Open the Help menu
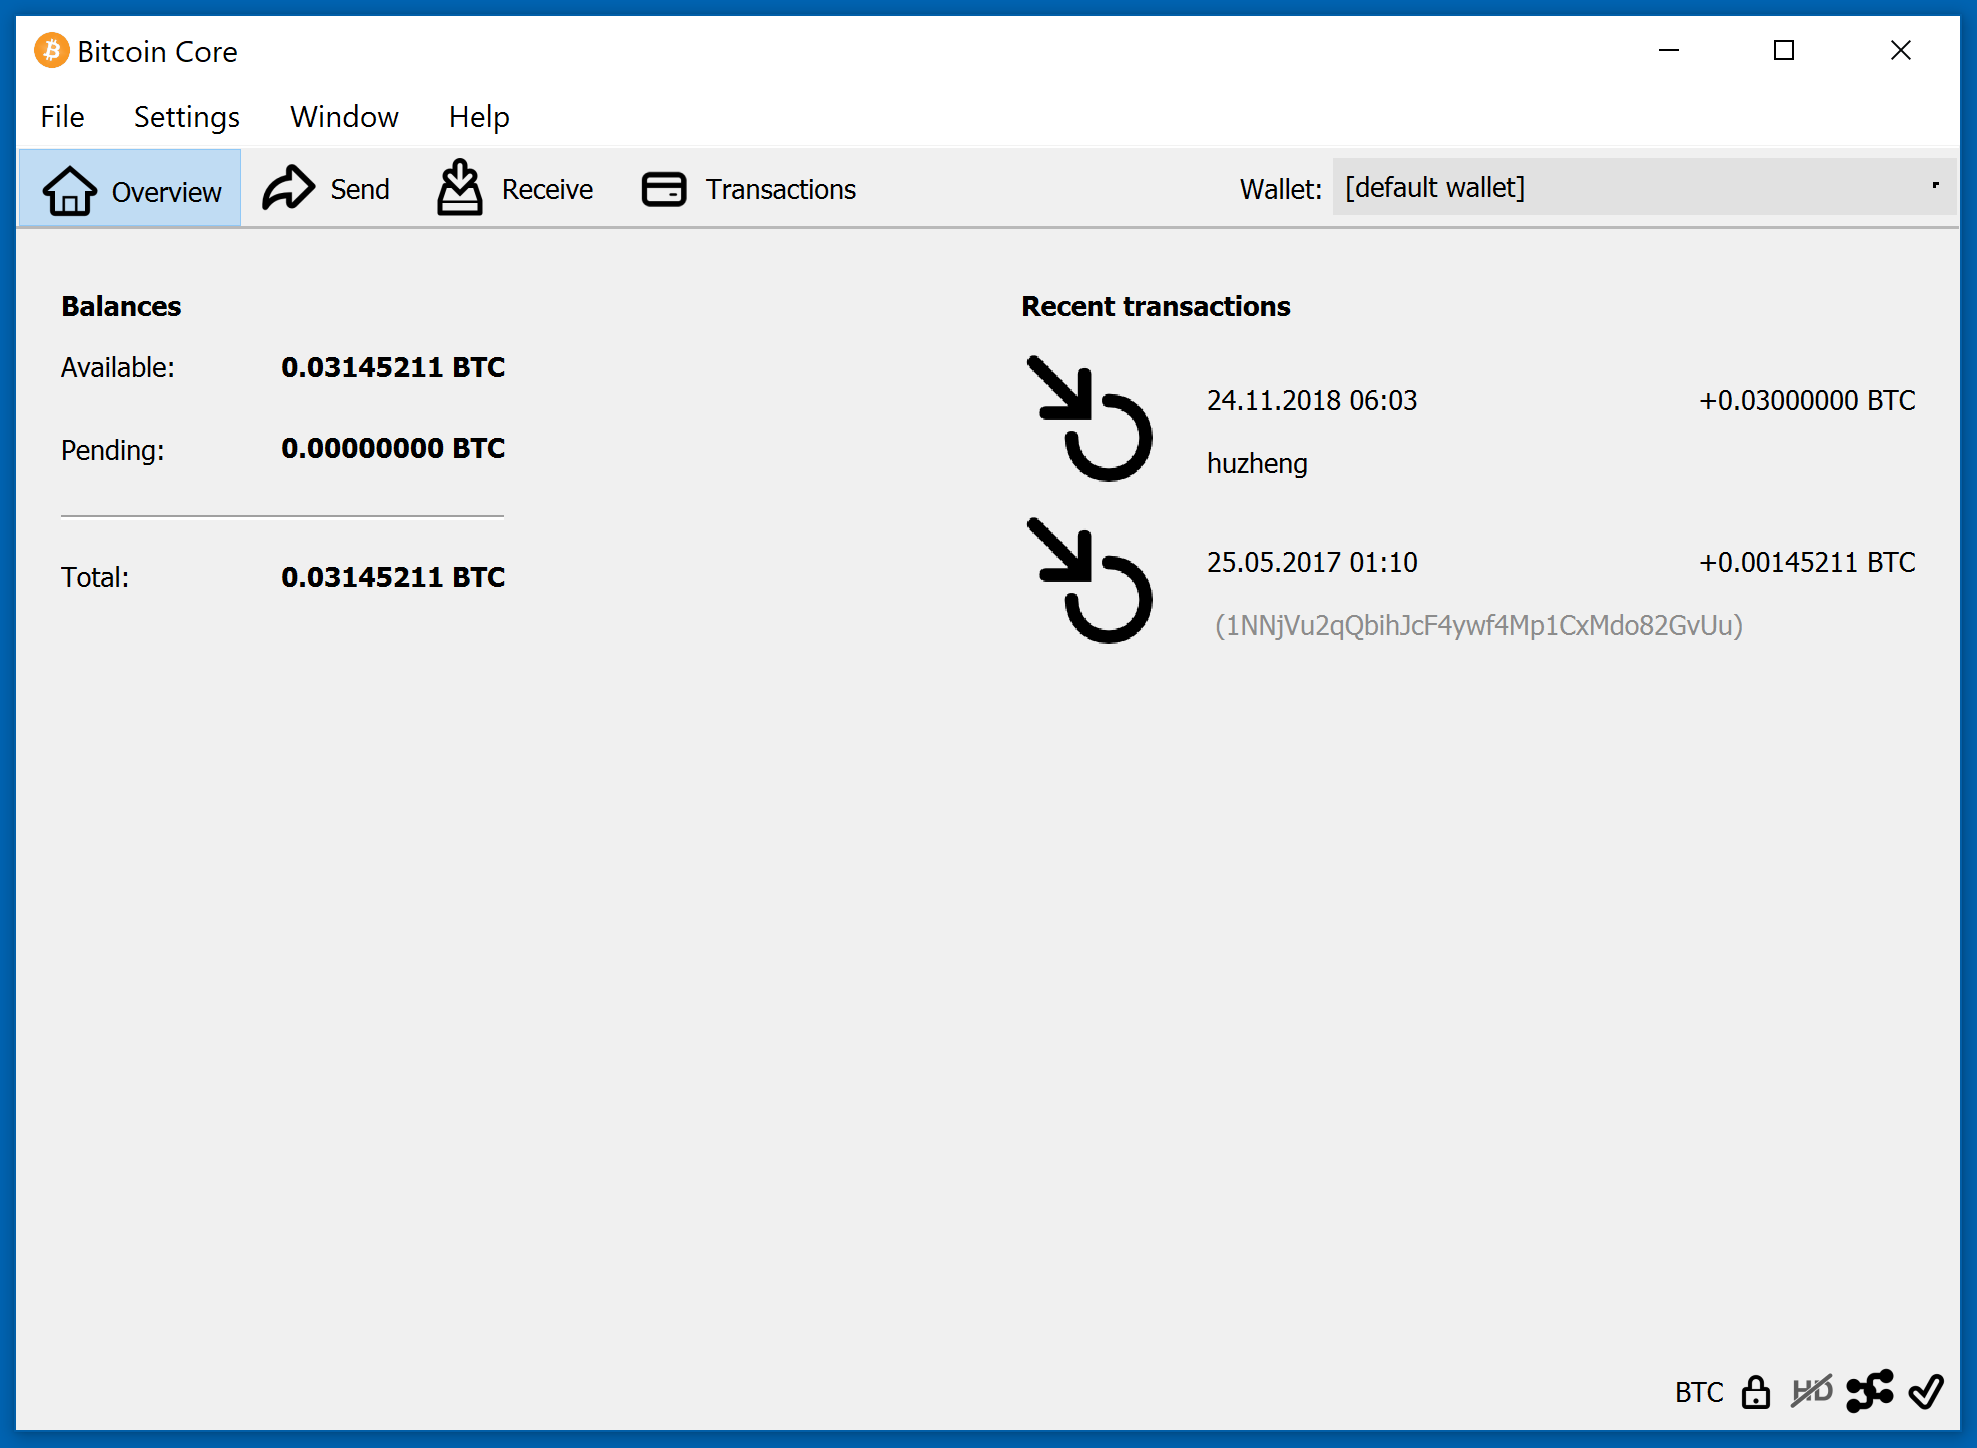Screen dimensions: 1977x1448 tap(478, 117)
